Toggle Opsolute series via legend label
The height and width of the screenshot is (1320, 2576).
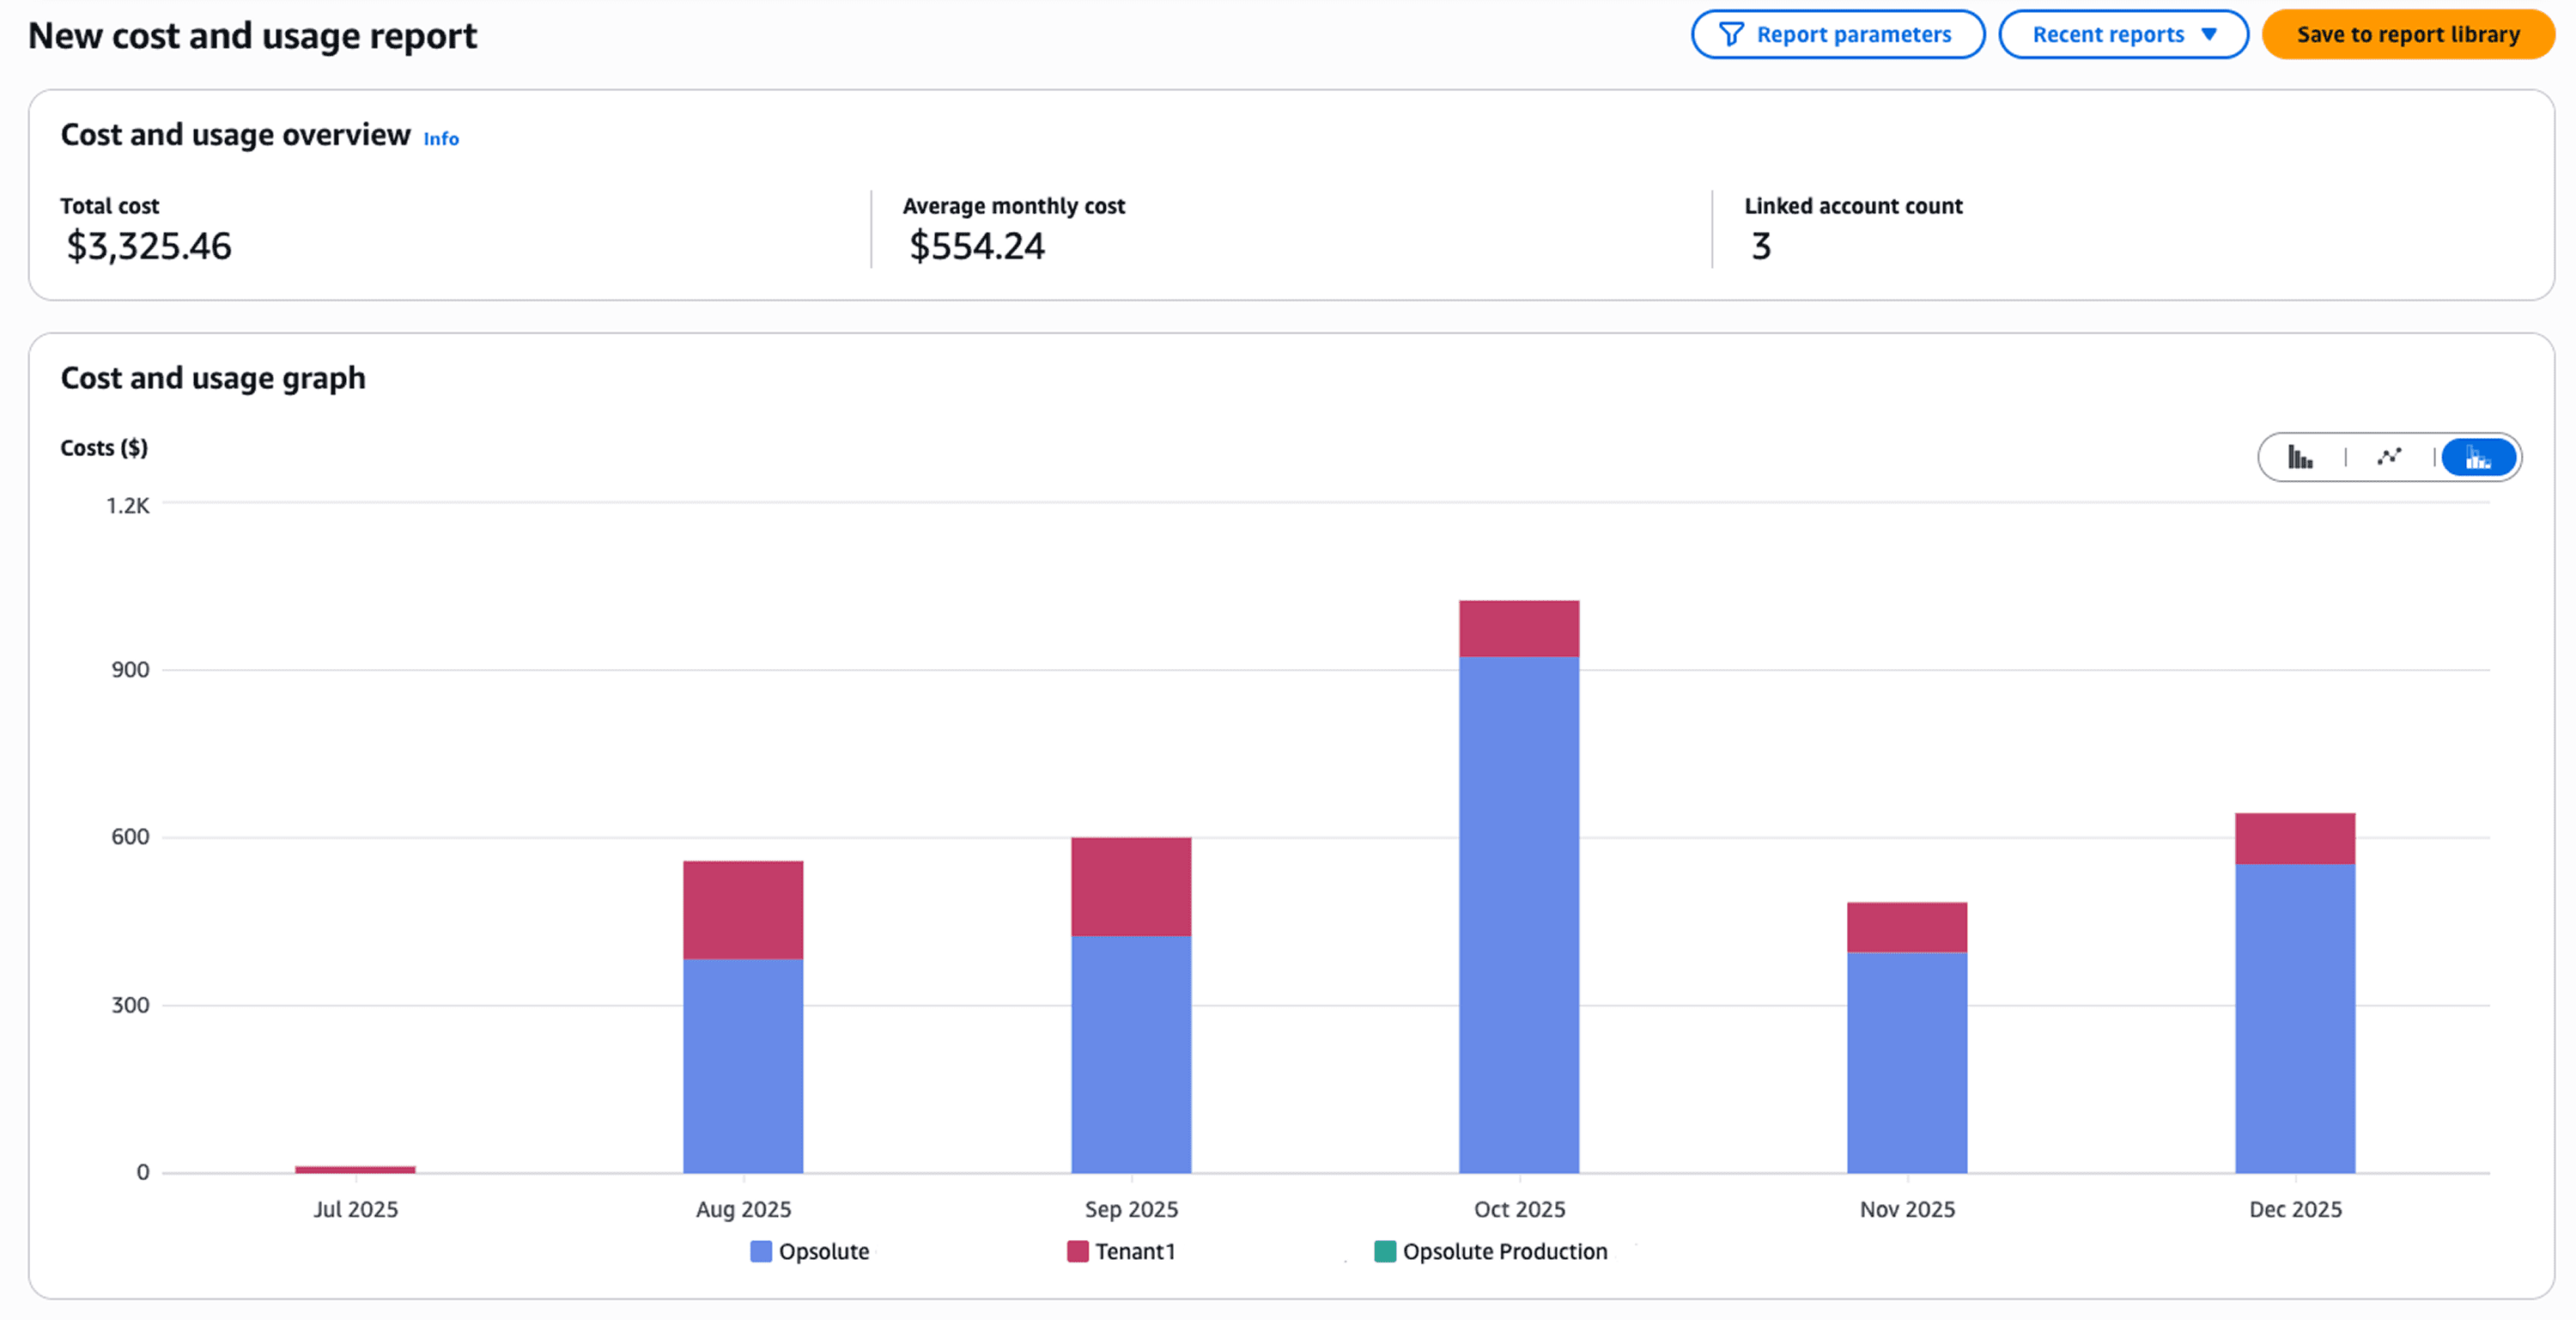pyautogui.click(x=824, y=1252)
